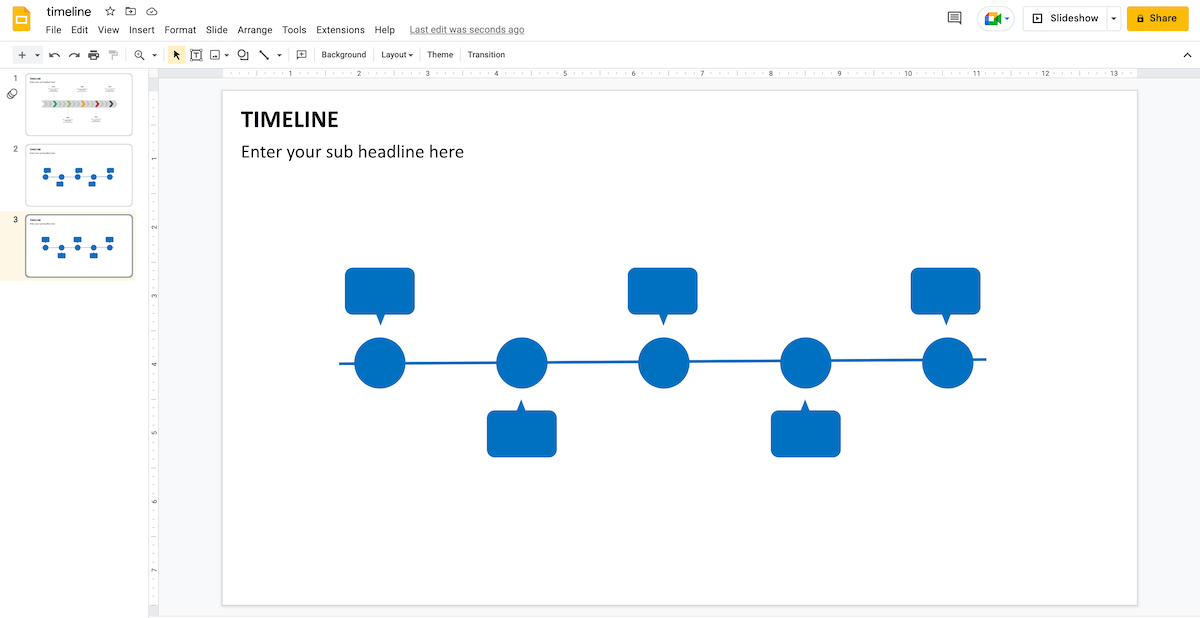Select the middle circle on the timeline

pyautogui.click(x=664, y=362)
